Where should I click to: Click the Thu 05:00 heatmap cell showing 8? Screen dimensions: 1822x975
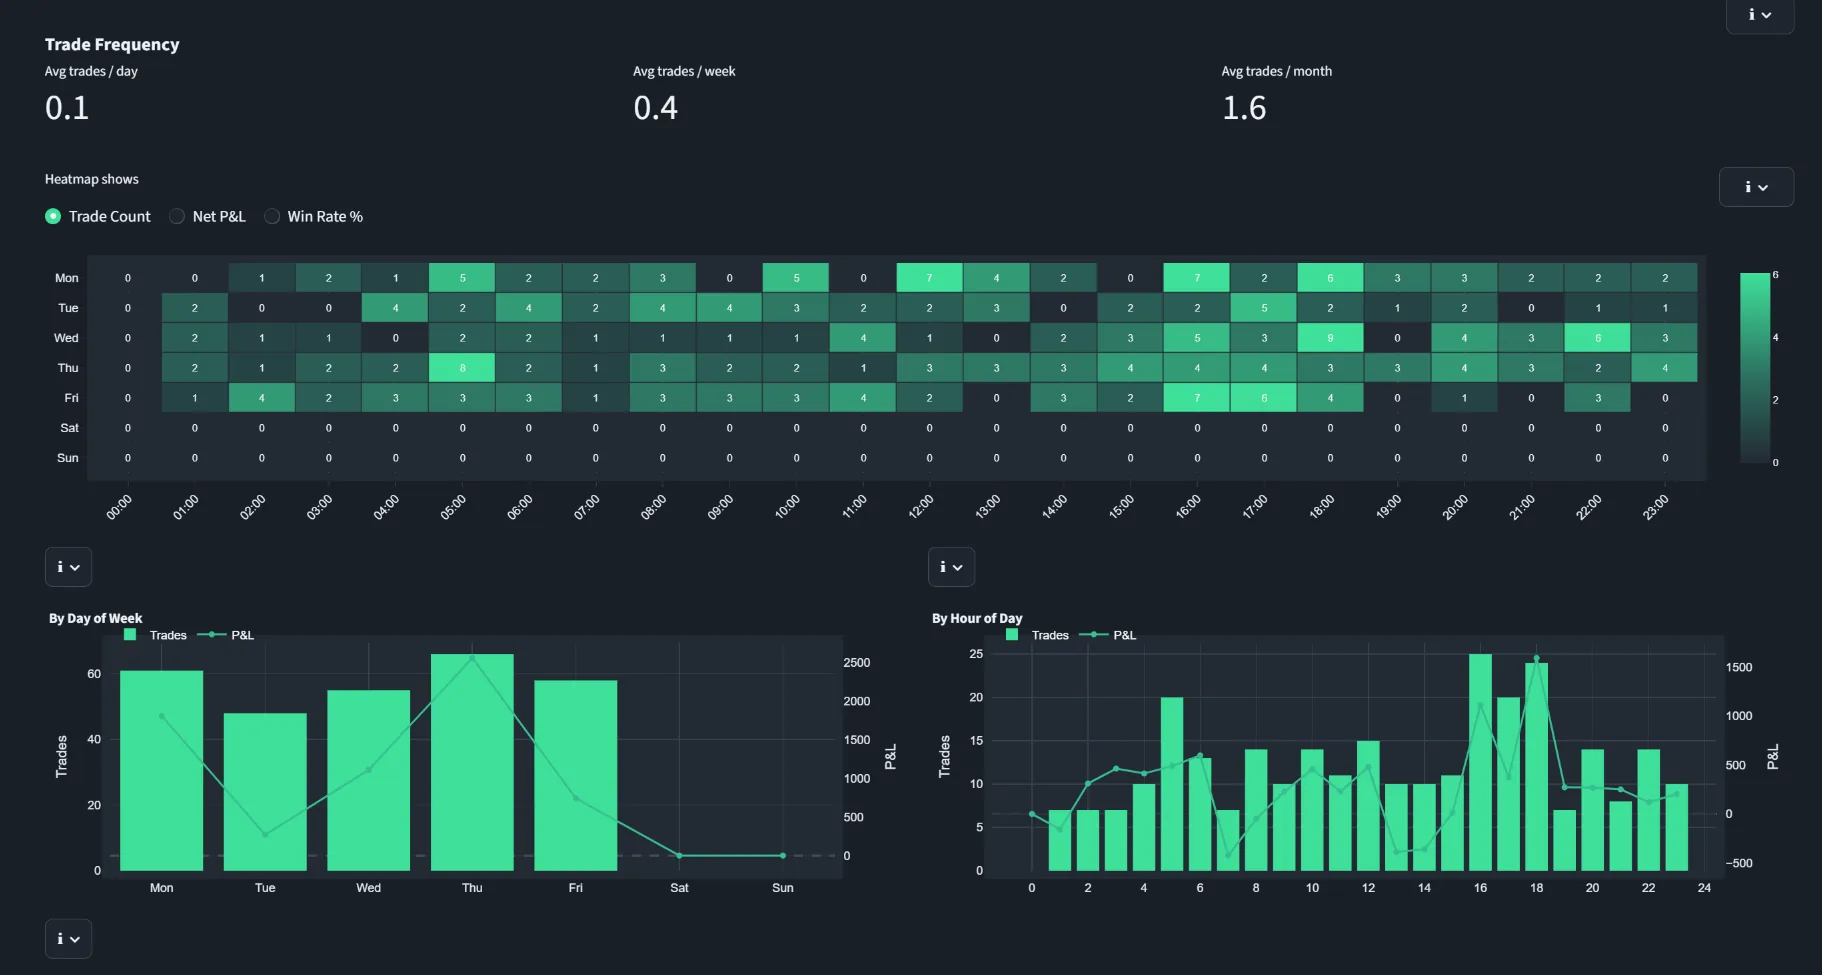462,368
